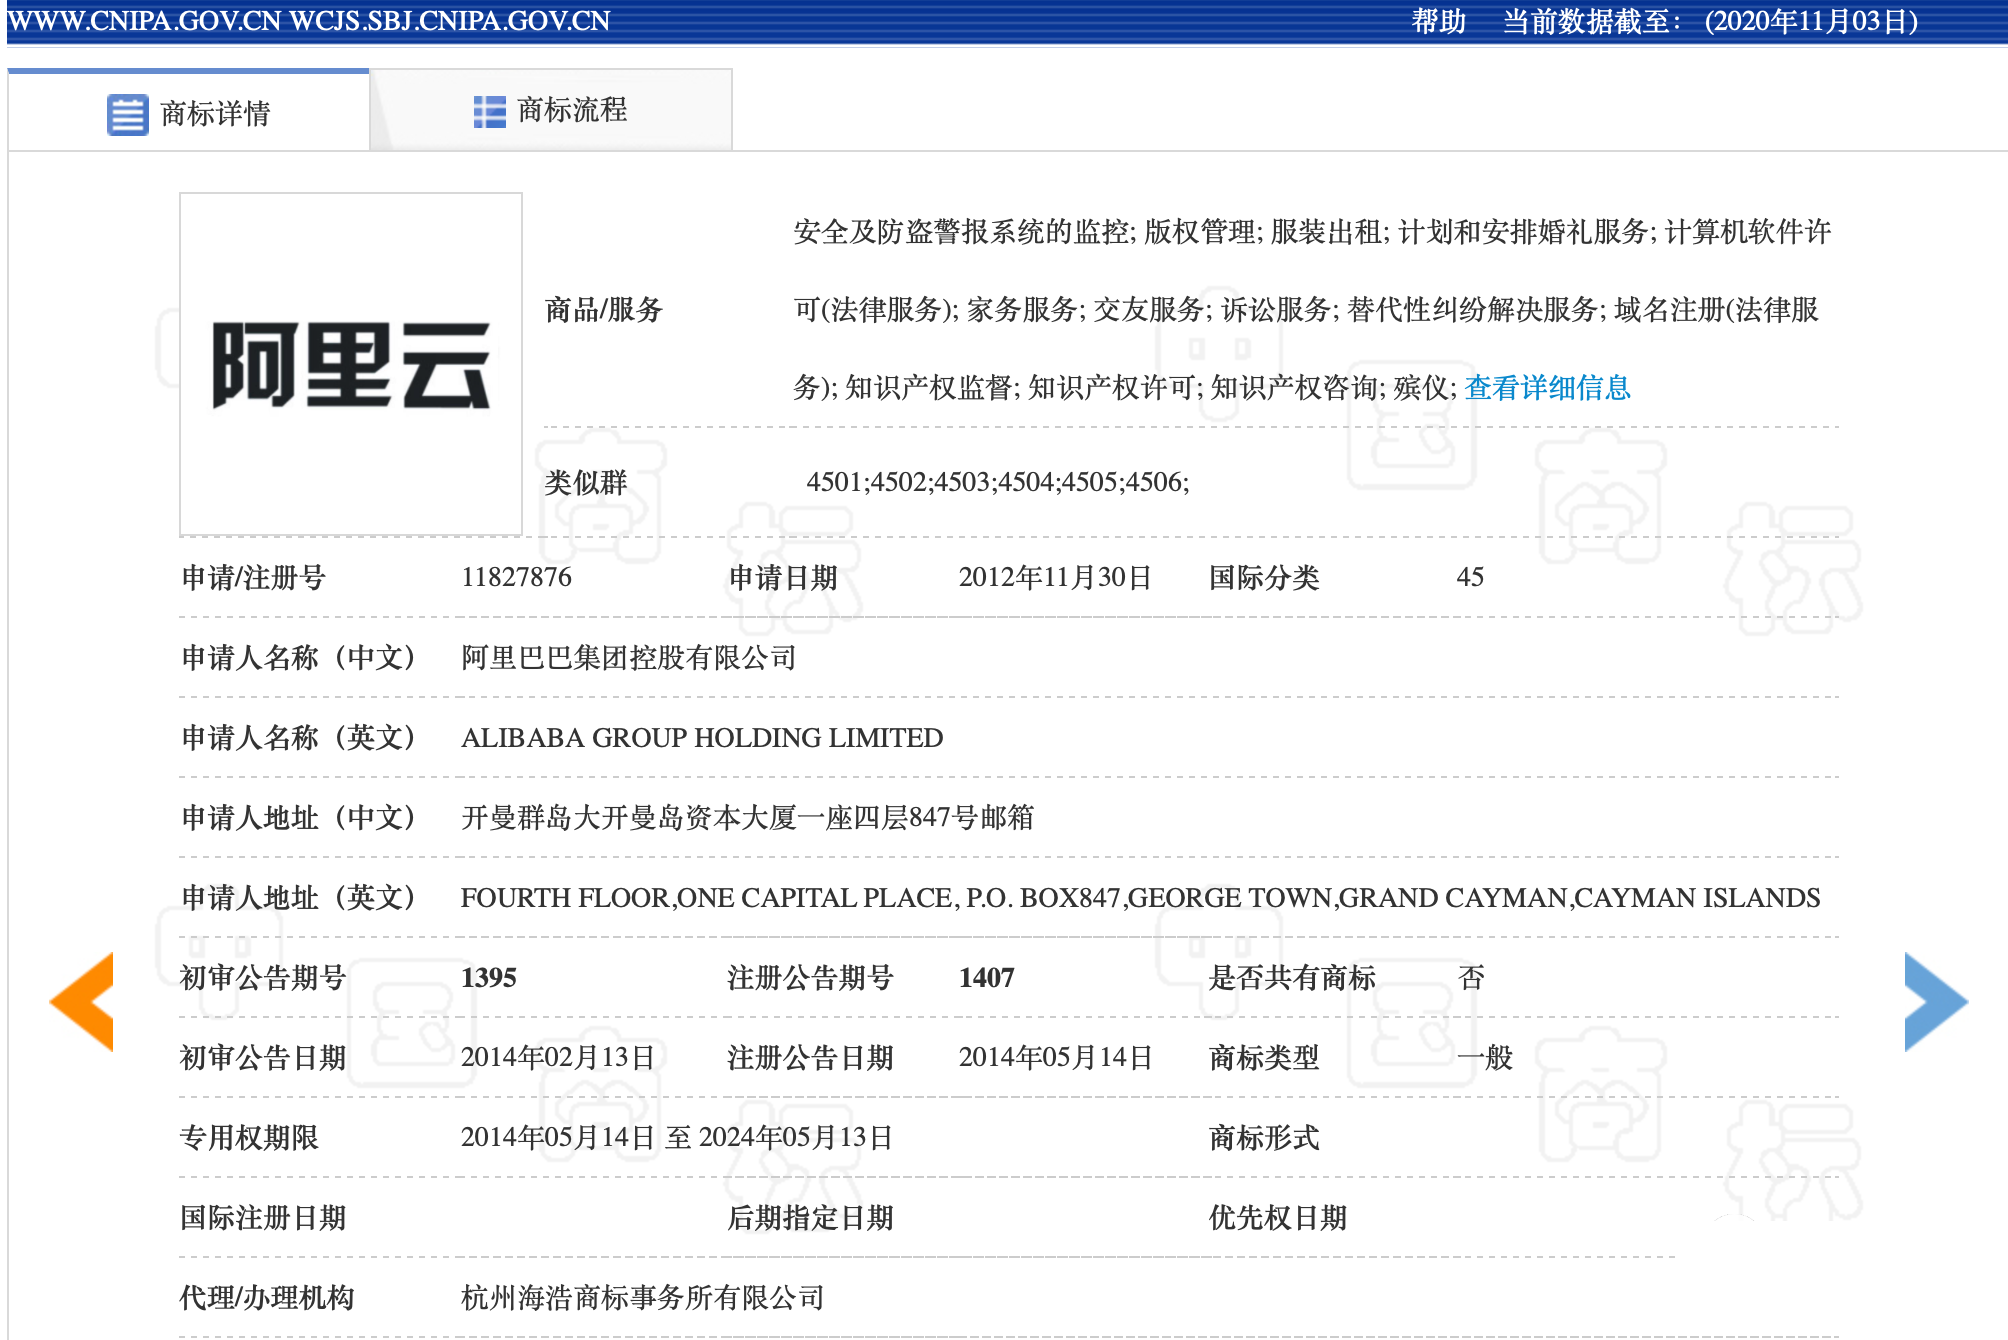Click the 商品/服务 label

[x=603, y=310]
